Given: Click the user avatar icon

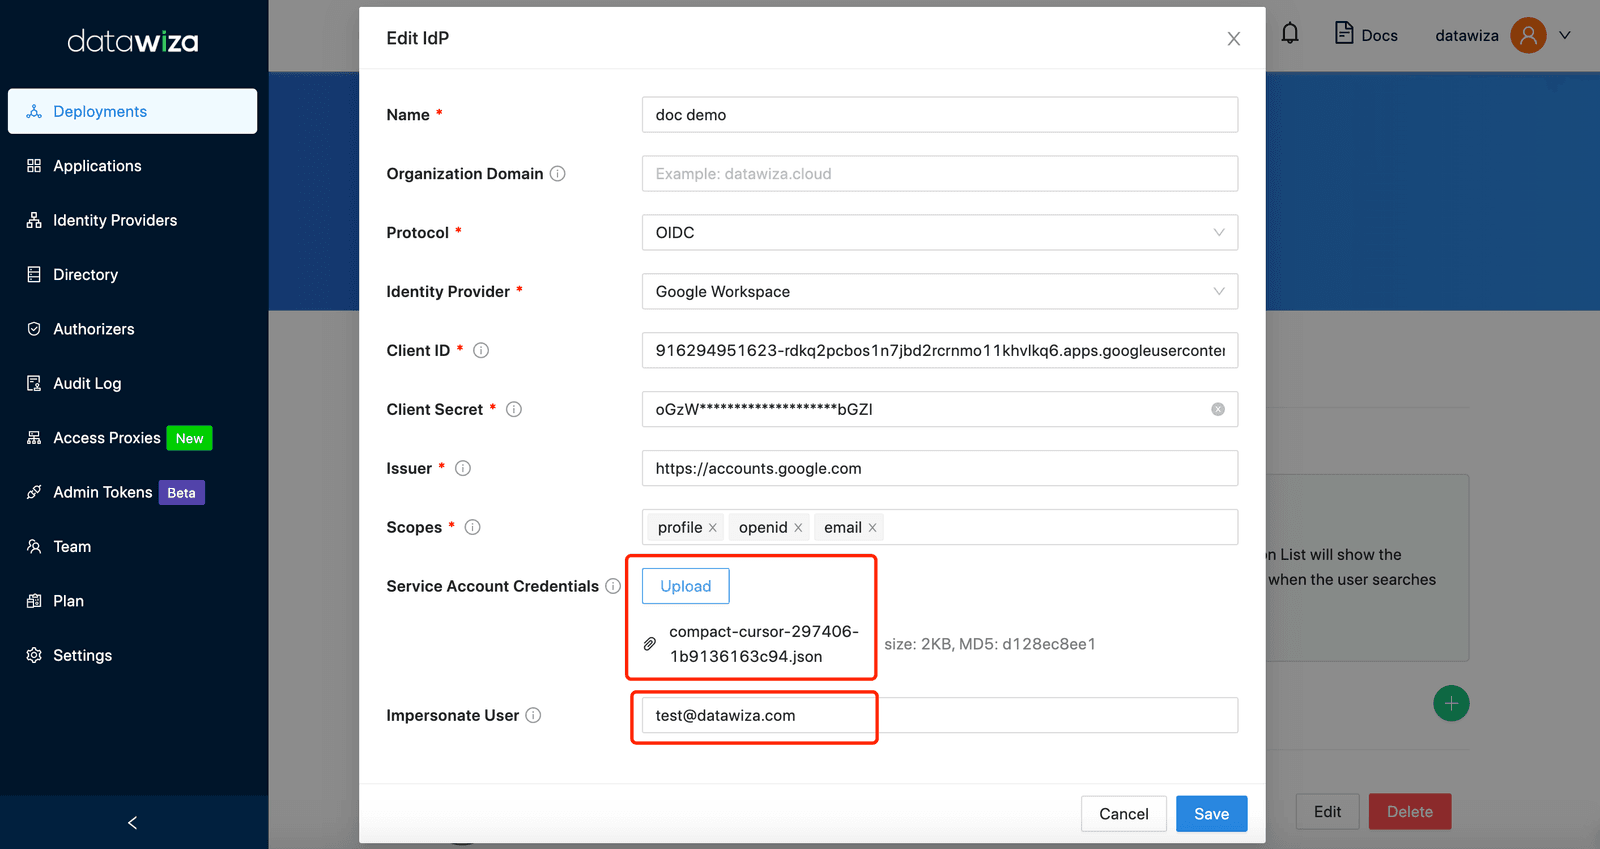Looking at the screenshot, I should coord(1528,35).
